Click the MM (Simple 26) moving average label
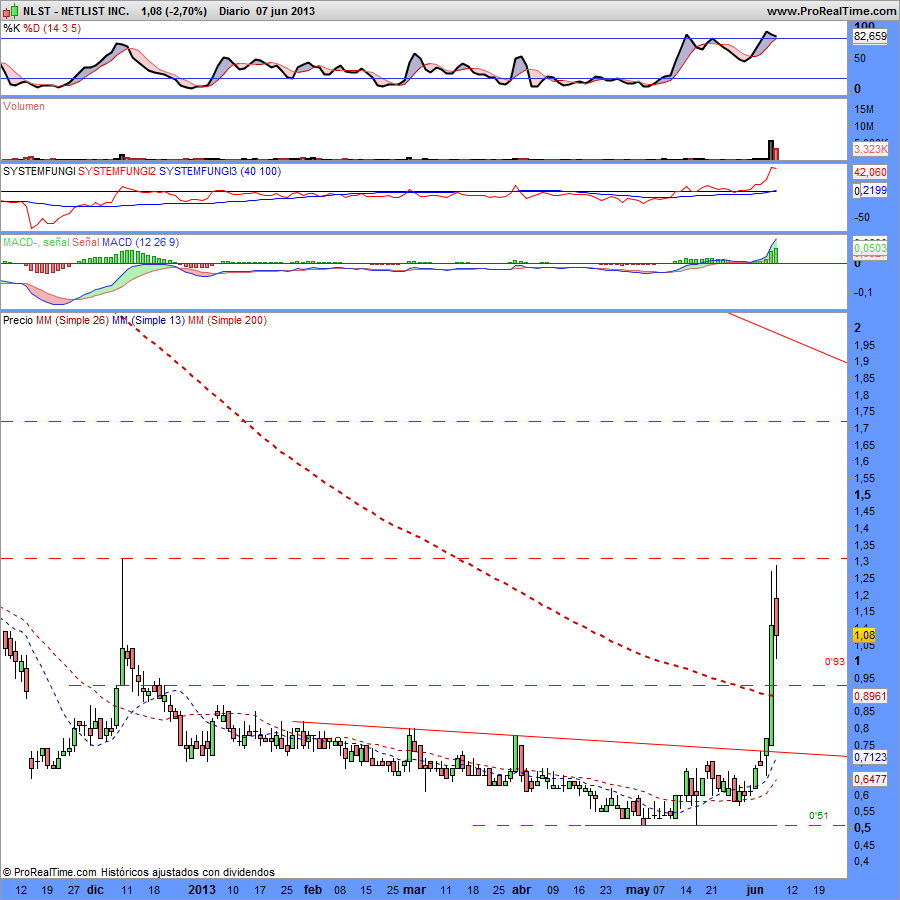This screenshot has width=900, height=900. point(72,320)
